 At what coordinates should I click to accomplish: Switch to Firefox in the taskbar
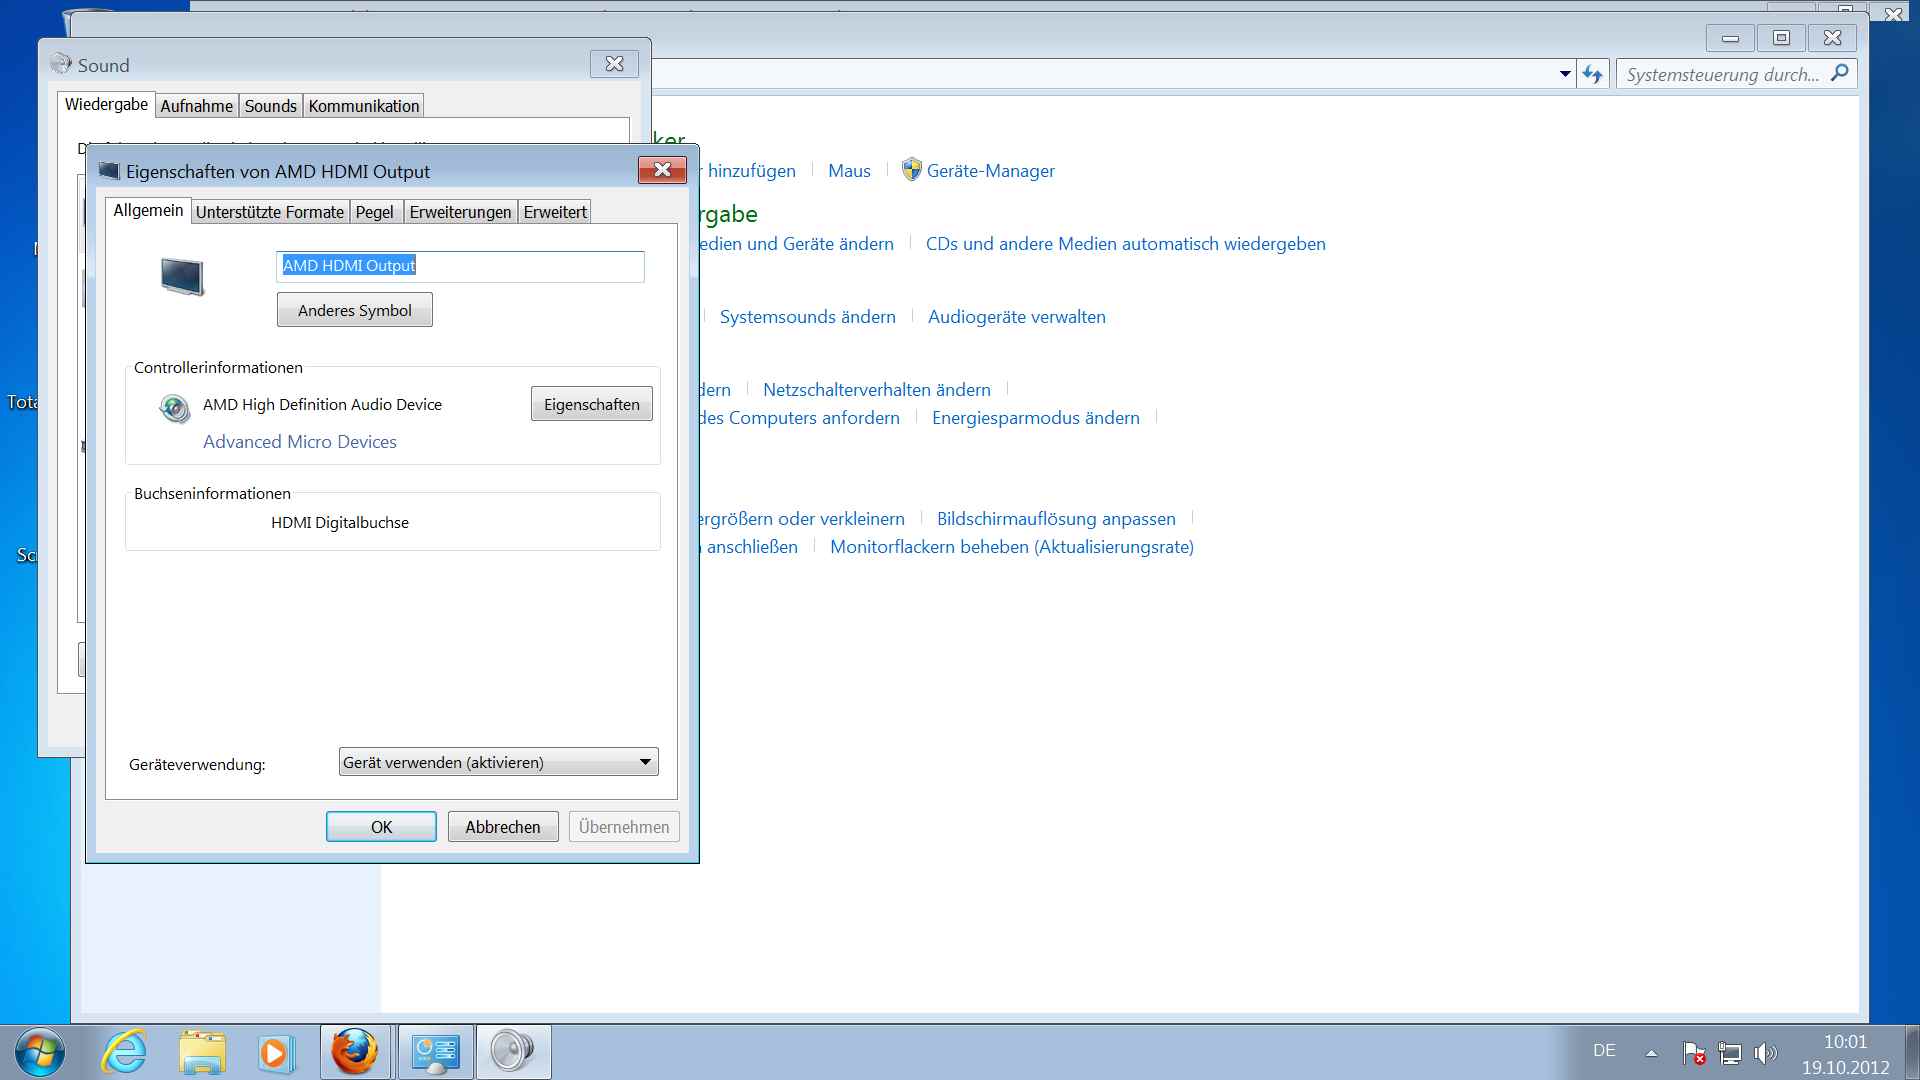(x=355, y=1052)
